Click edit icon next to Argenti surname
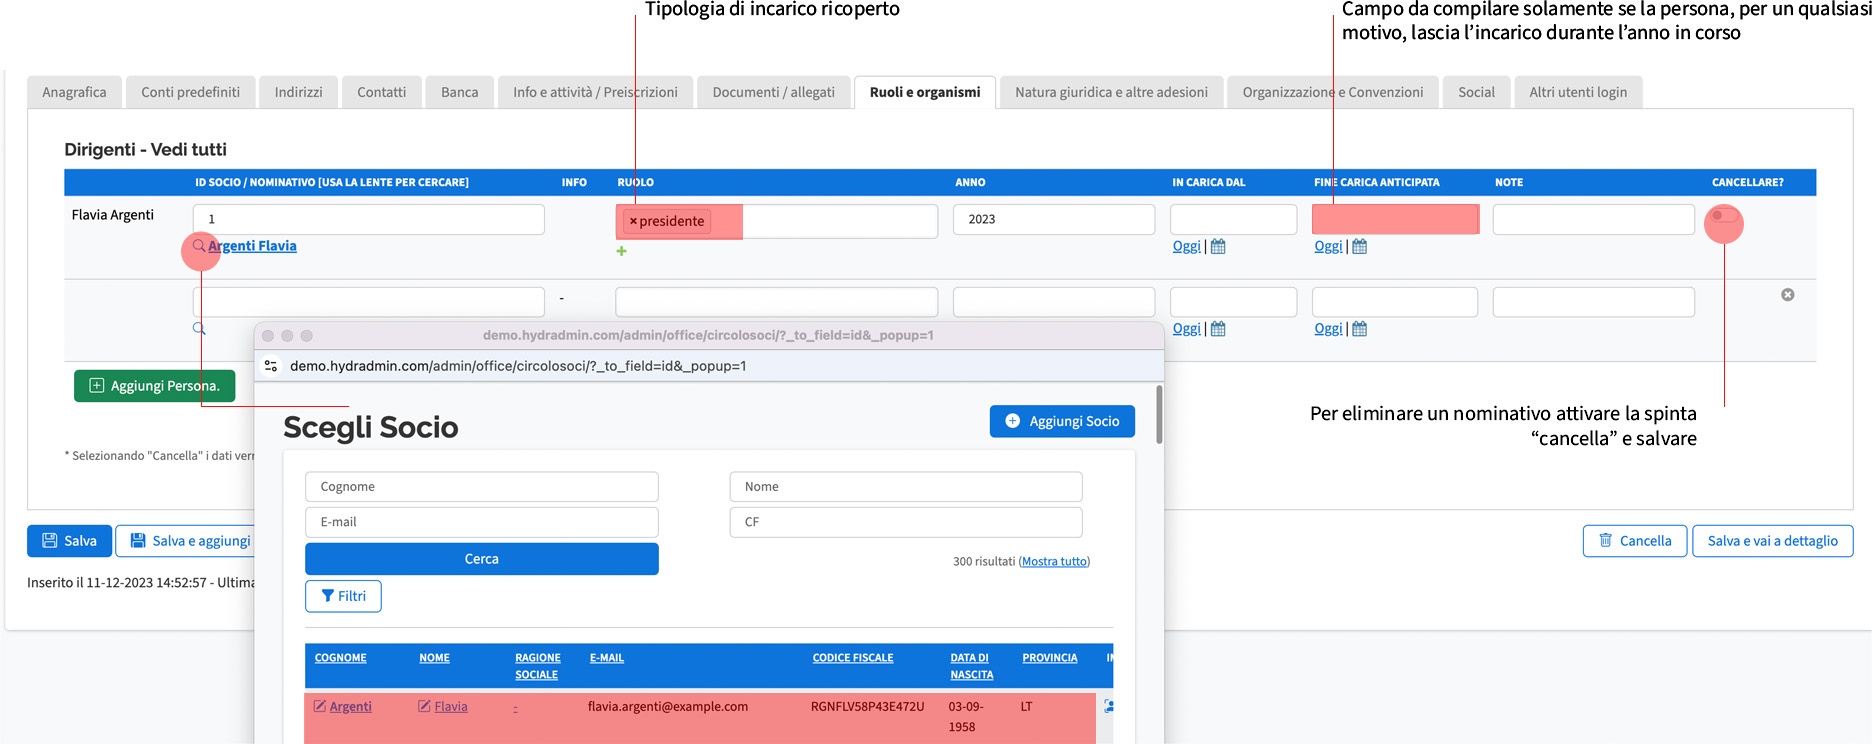The height and width of the screenshot is (744, 1872). [x=320, y=706]
